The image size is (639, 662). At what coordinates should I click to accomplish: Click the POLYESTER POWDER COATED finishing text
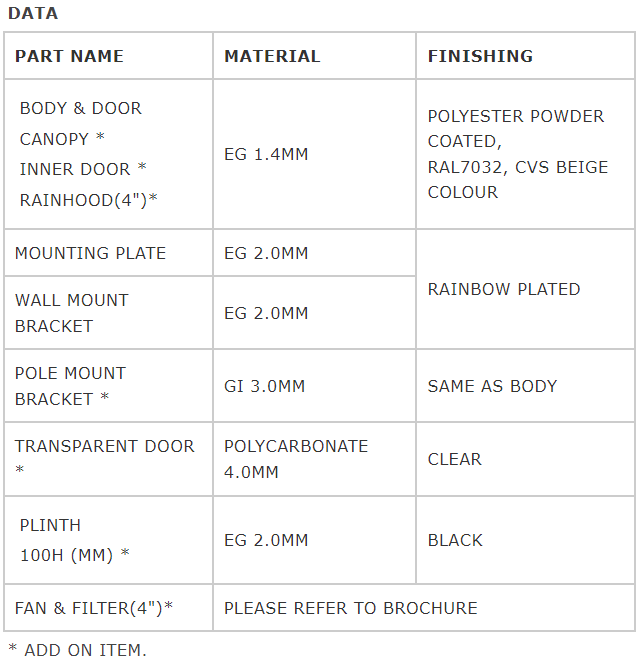tap(516, 129)
